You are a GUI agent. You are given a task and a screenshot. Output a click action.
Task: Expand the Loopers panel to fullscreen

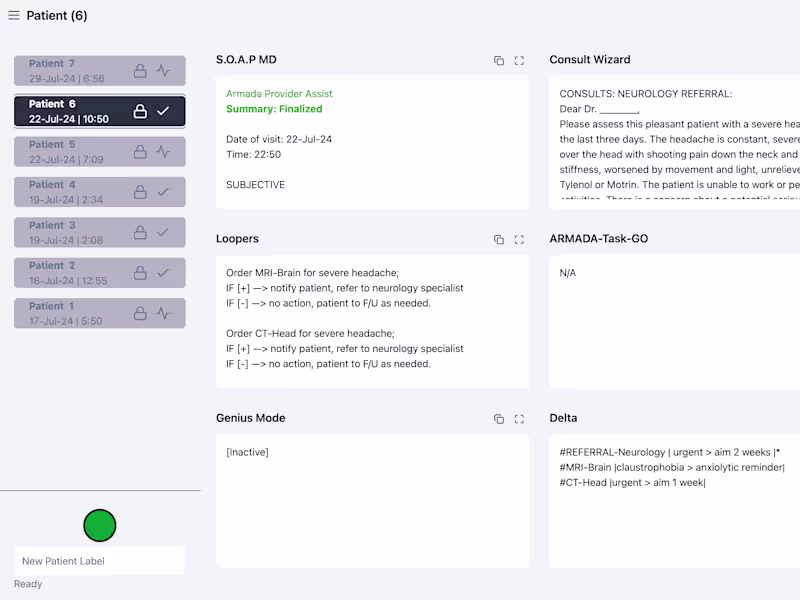click(x=519, y=240)
